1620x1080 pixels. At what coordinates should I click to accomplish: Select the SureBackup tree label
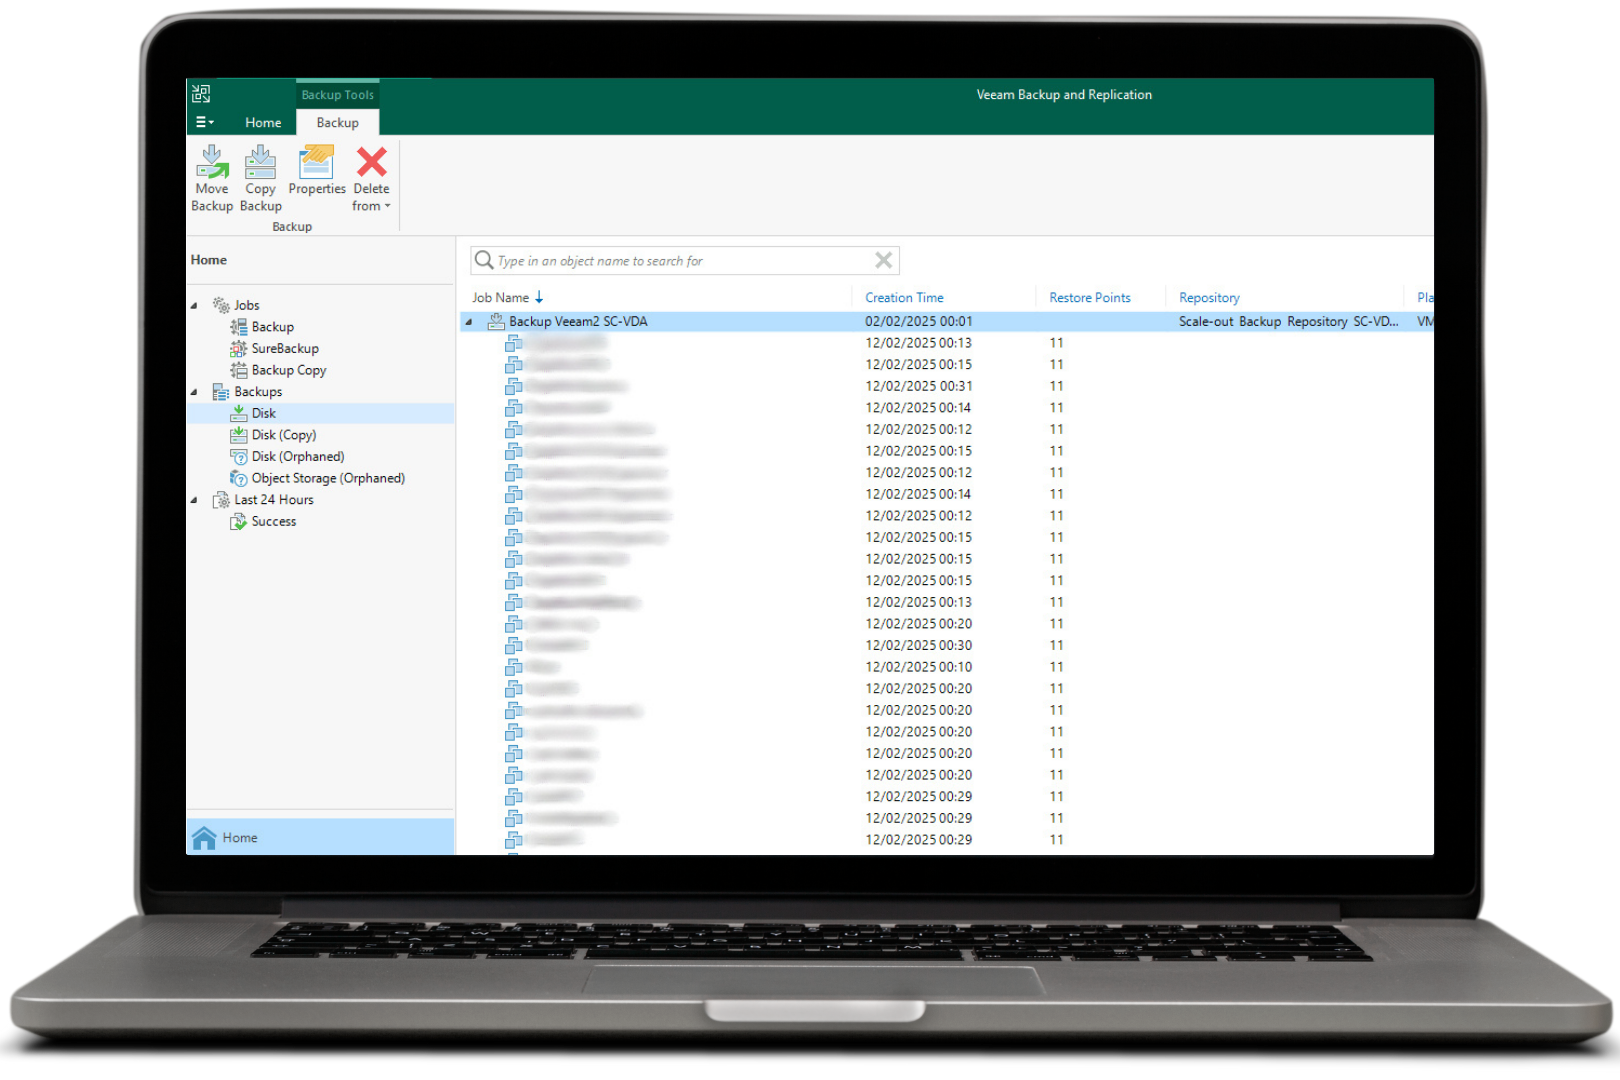285,349
